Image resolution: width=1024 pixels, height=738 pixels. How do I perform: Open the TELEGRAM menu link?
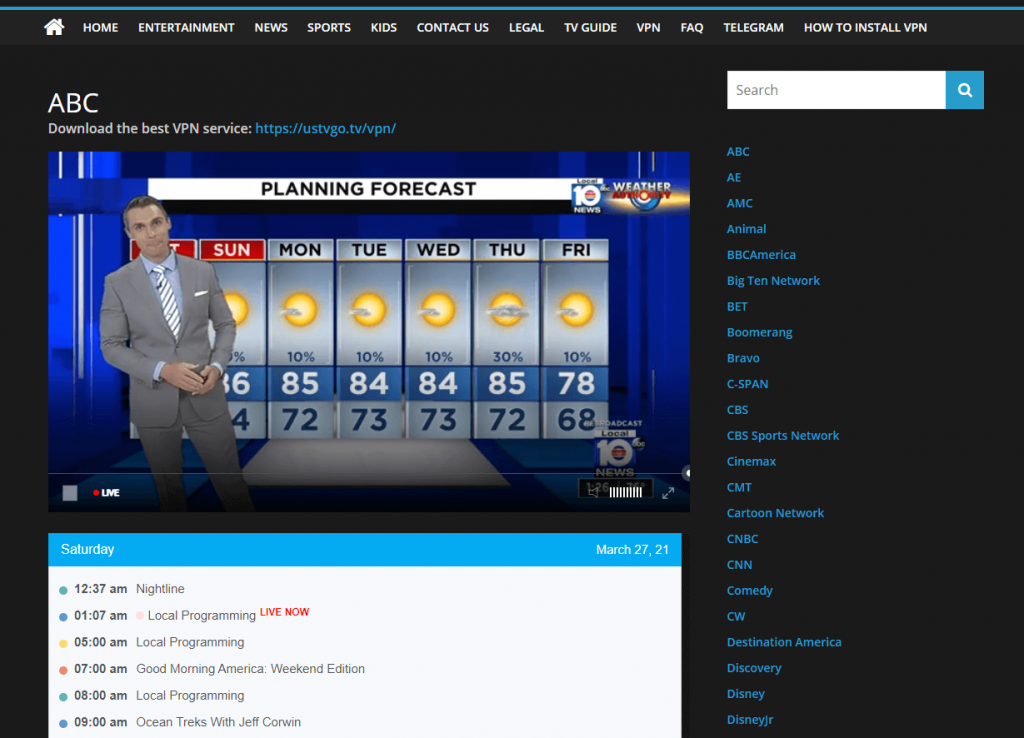point(754,27)
